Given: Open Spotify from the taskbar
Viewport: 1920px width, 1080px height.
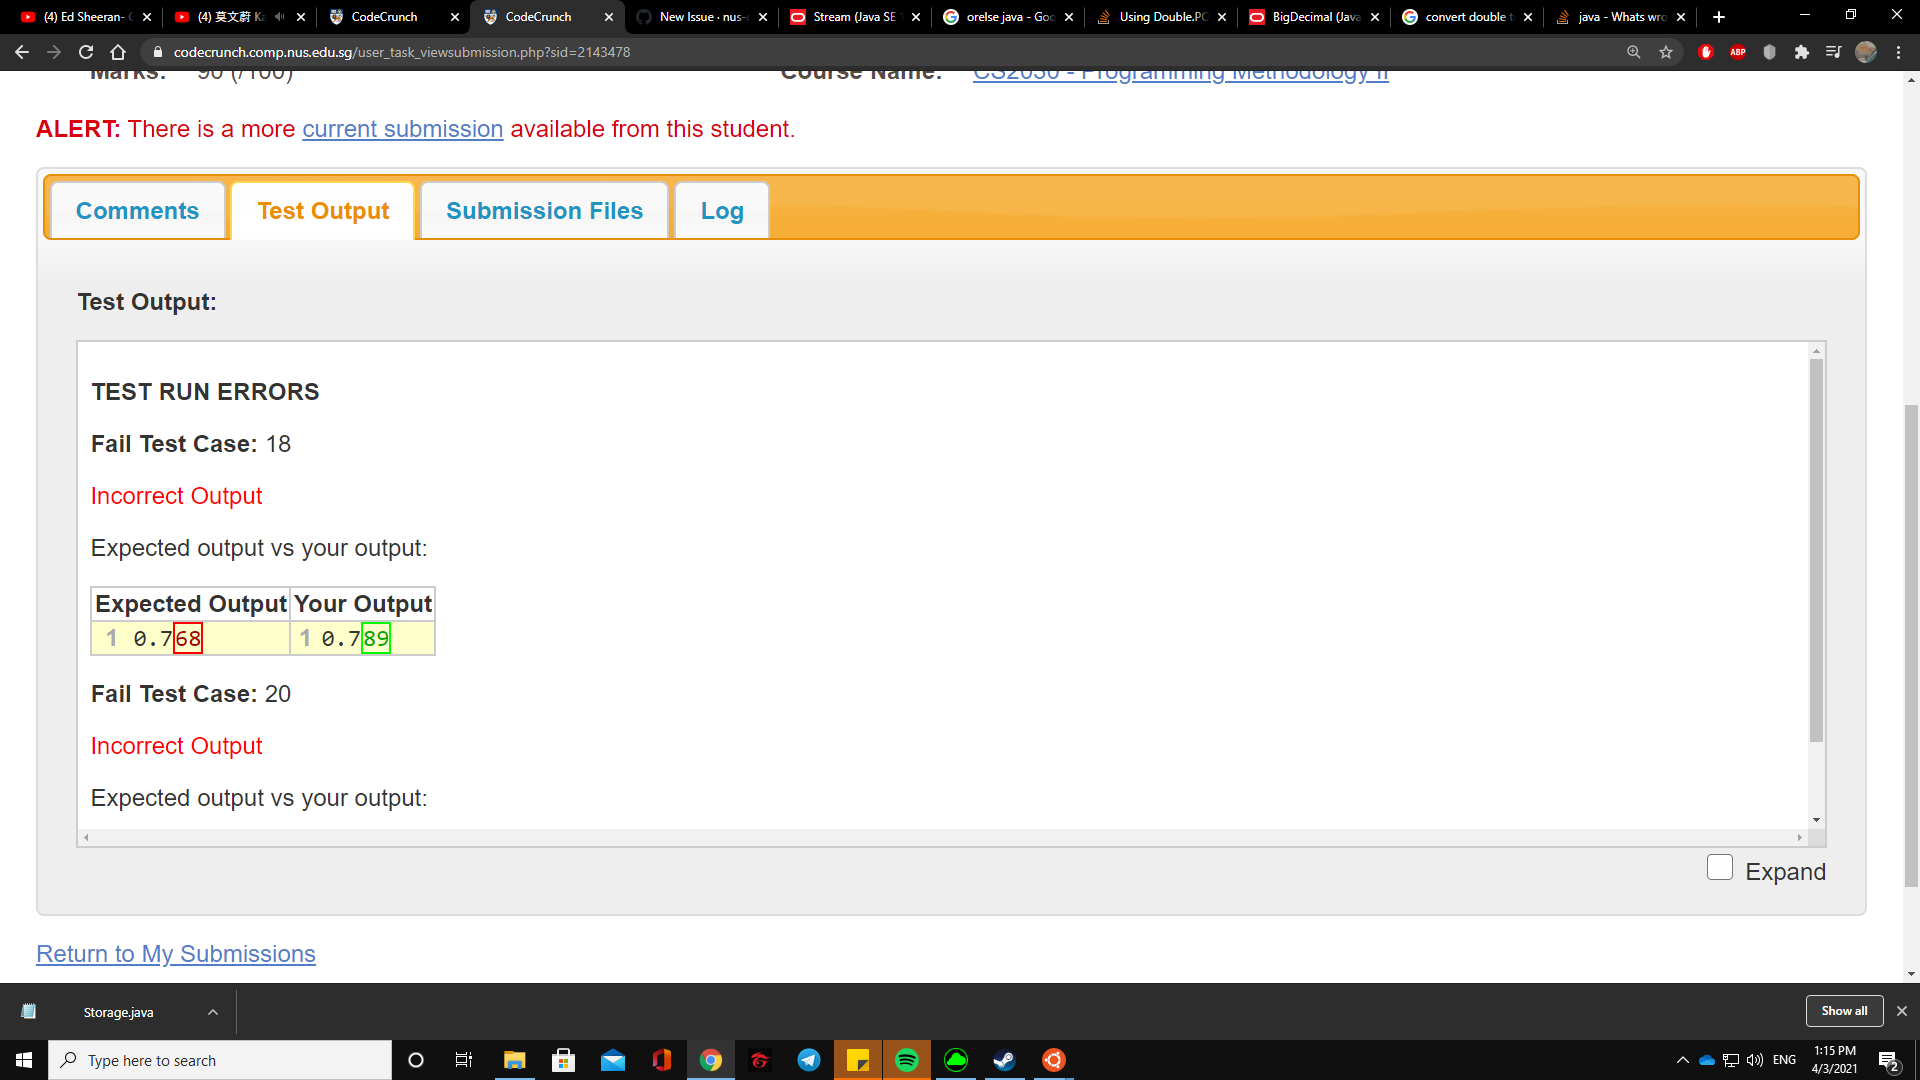Looking at the screenshot, I should tap(907, 1060).
